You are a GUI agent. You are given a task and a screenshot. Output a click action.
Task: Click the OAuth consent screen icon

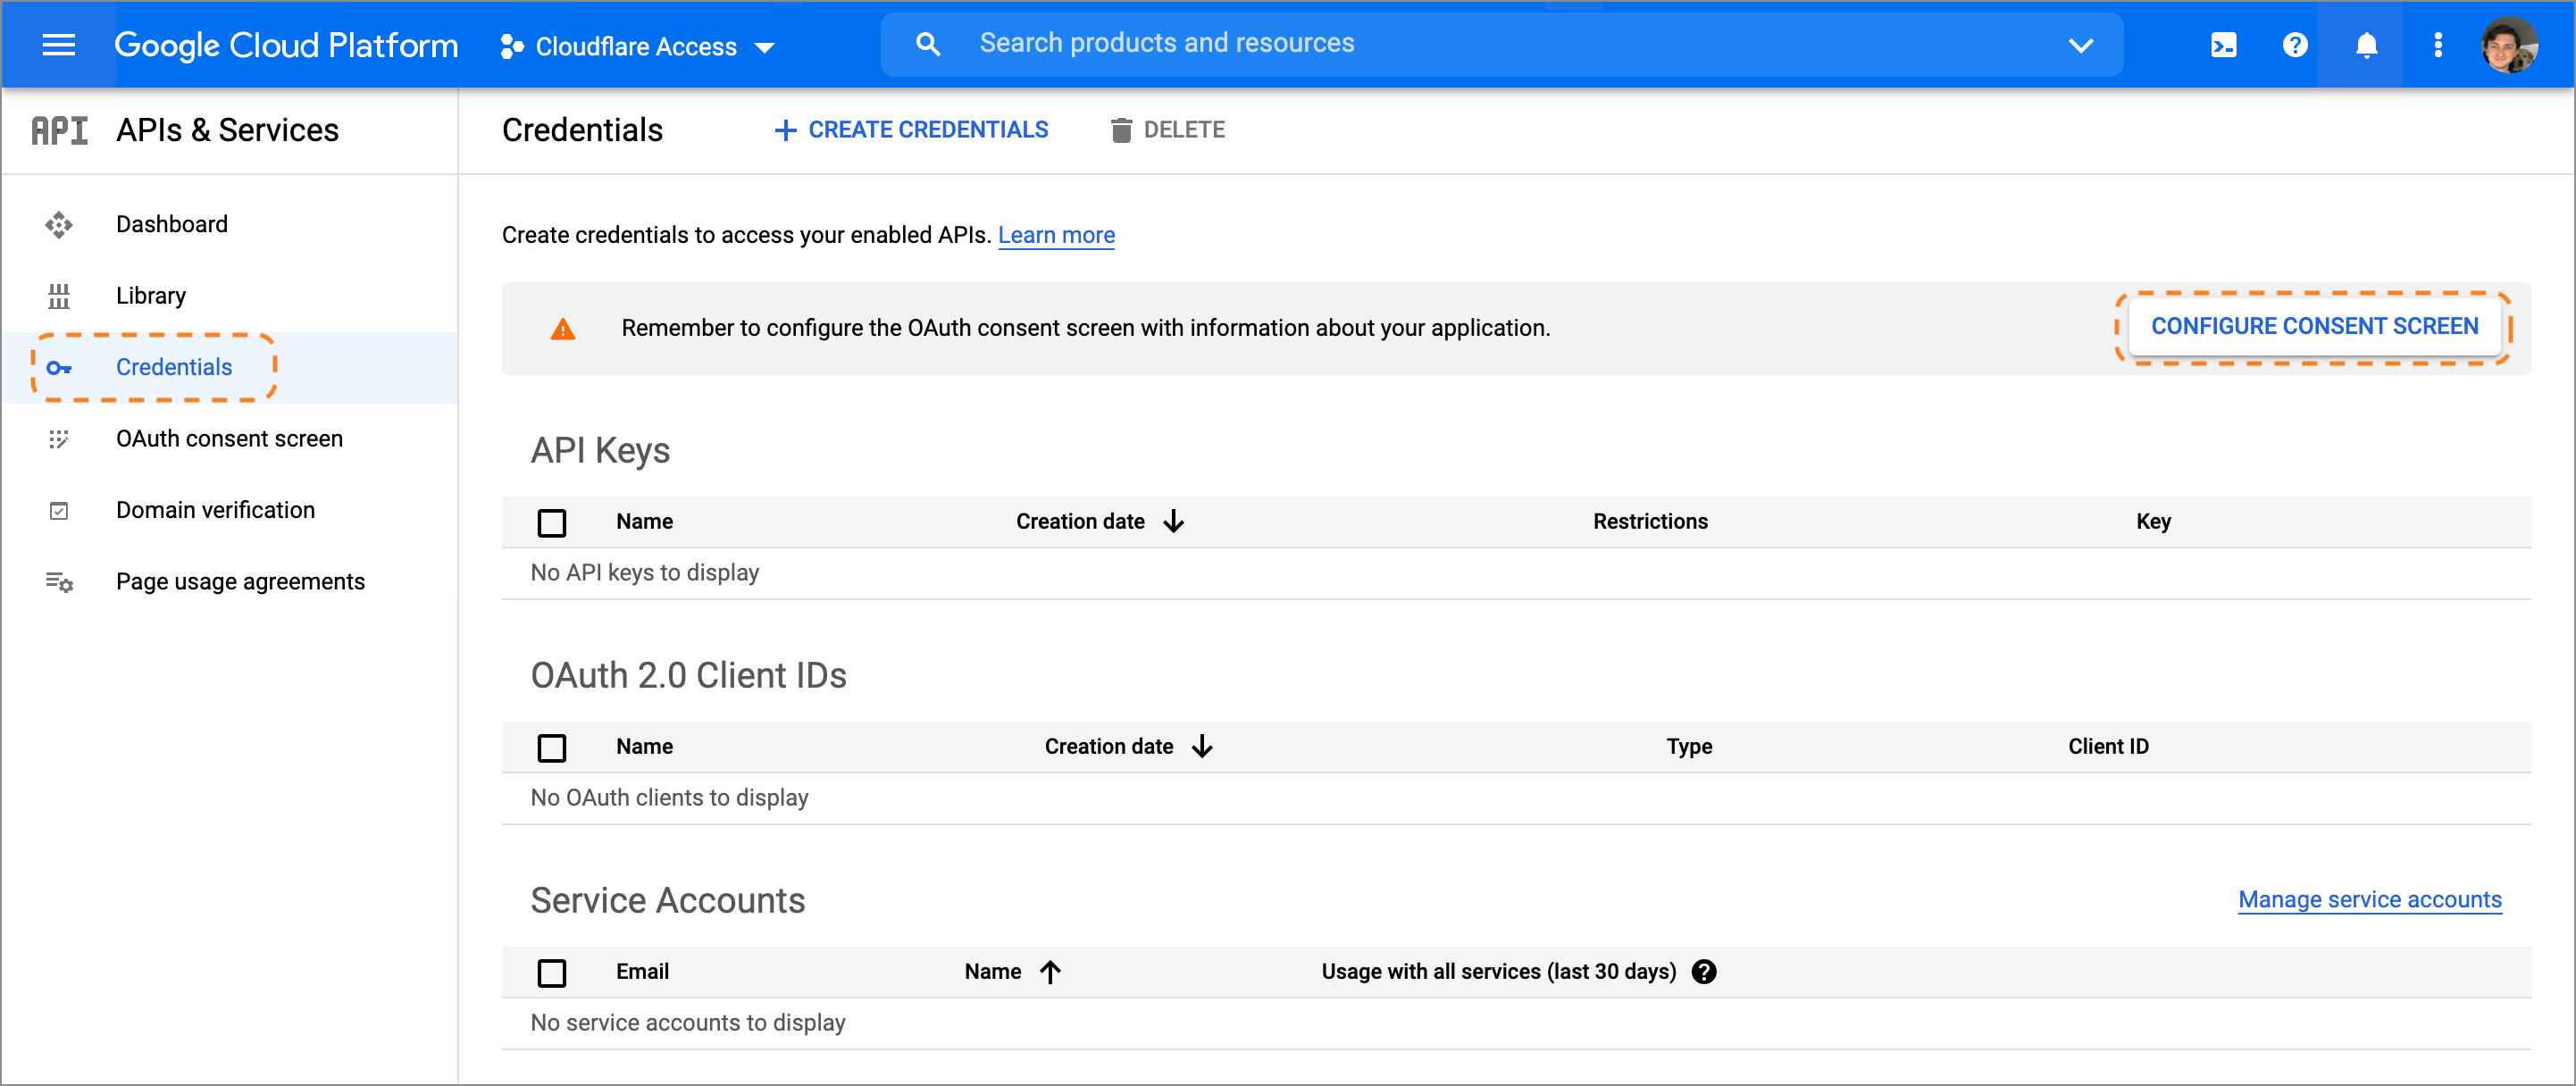click(x=57, y=439)
